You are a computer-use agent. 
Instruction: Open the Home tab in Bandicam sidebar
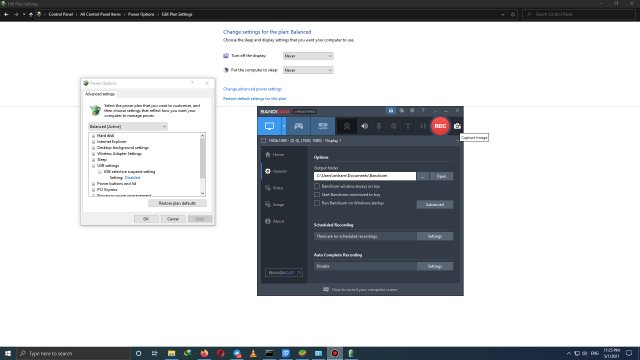click(x=275, y=154)
